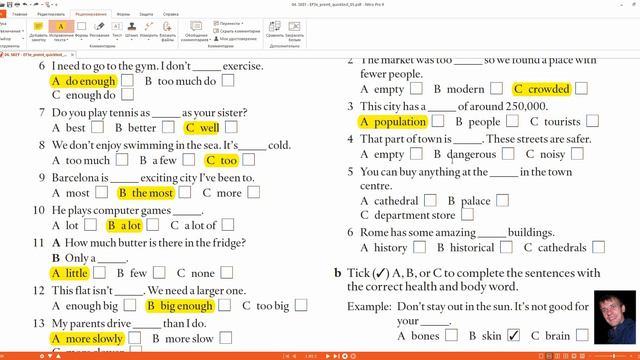Open the Summarize Comments tool
The height and width of the screenshot is (360, 640).
point(196,27)
